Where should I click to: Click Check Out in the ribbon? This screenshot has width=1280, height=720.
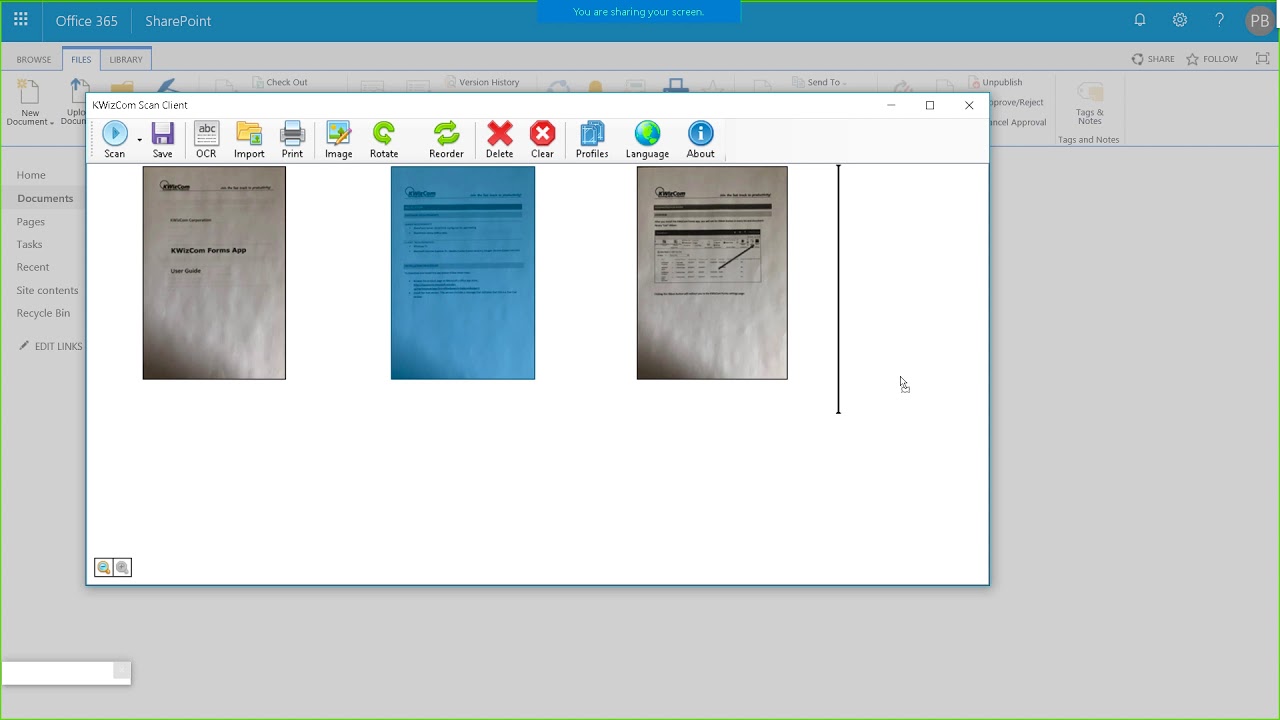pos(280,82)
